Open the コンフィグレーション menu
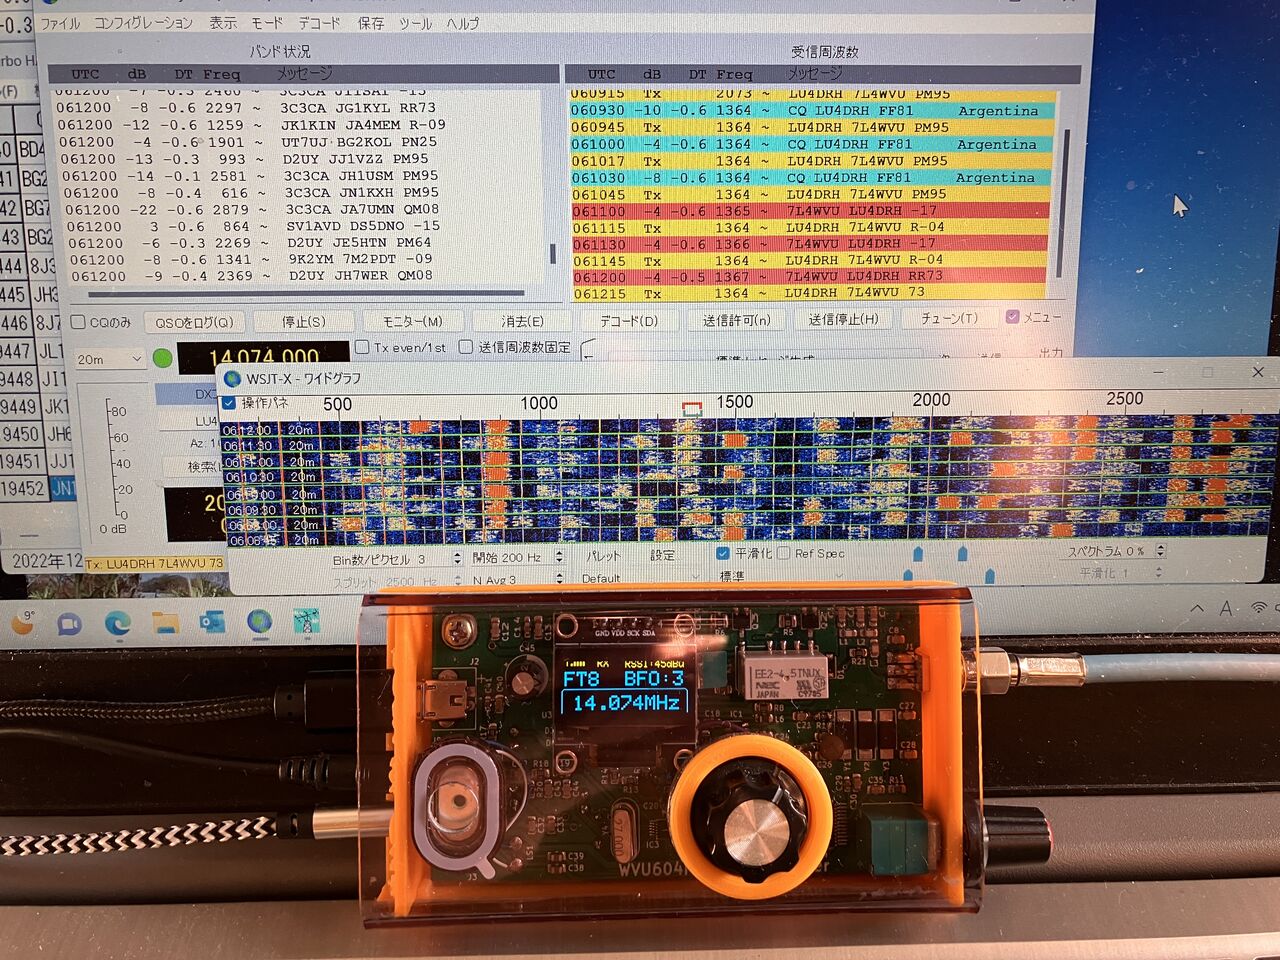 (143, 23)
